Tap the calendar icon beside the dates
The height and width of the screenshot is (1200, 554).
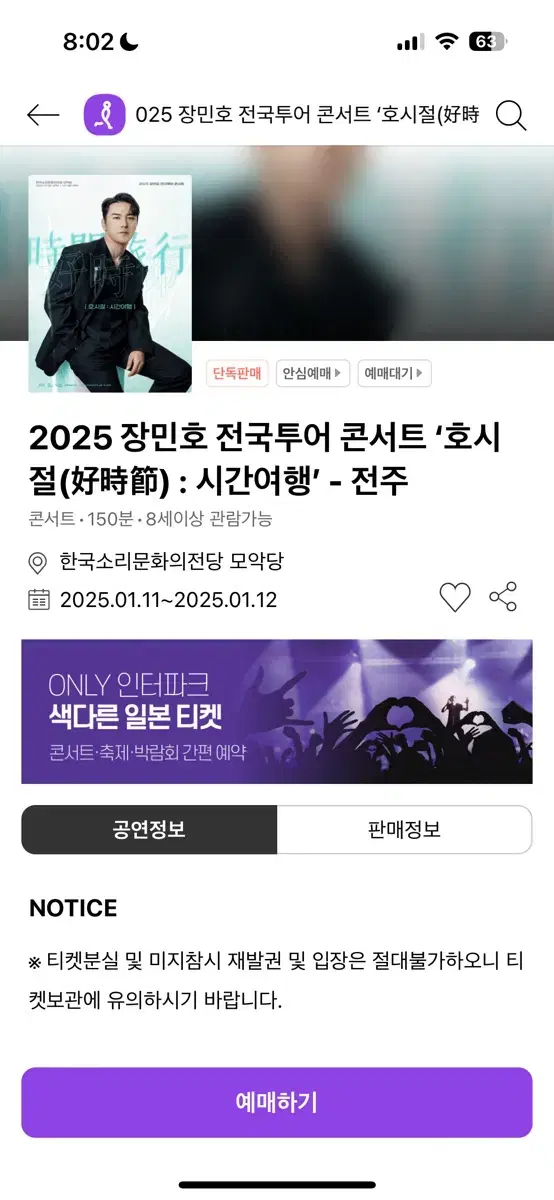[x=39, y=600]
